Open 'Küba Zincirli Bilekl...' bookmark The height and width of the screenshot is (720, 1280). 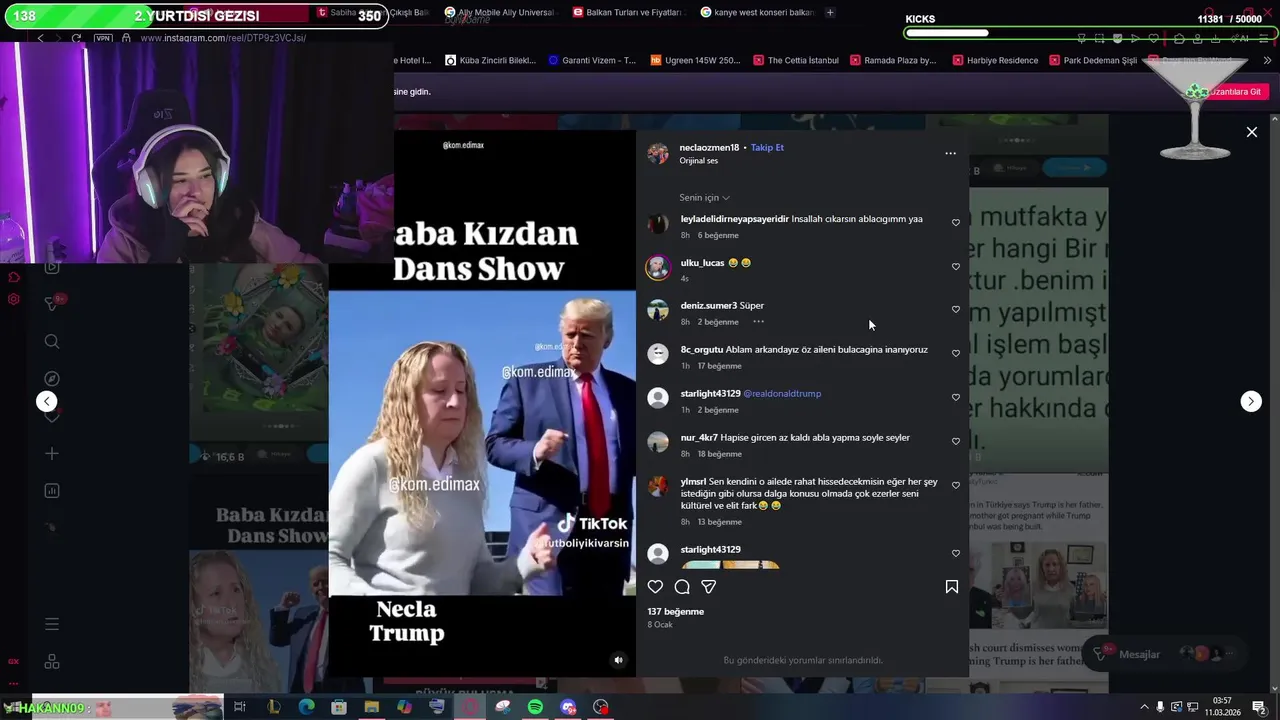pyautogui.click(x=491, y=60)
